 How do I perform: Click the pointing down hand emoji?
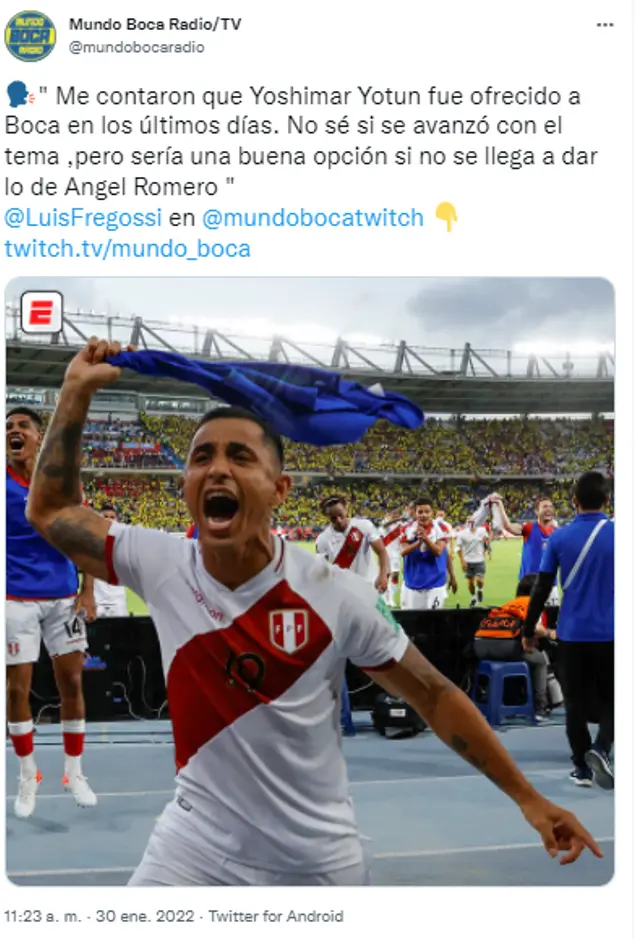pos(446,217)
